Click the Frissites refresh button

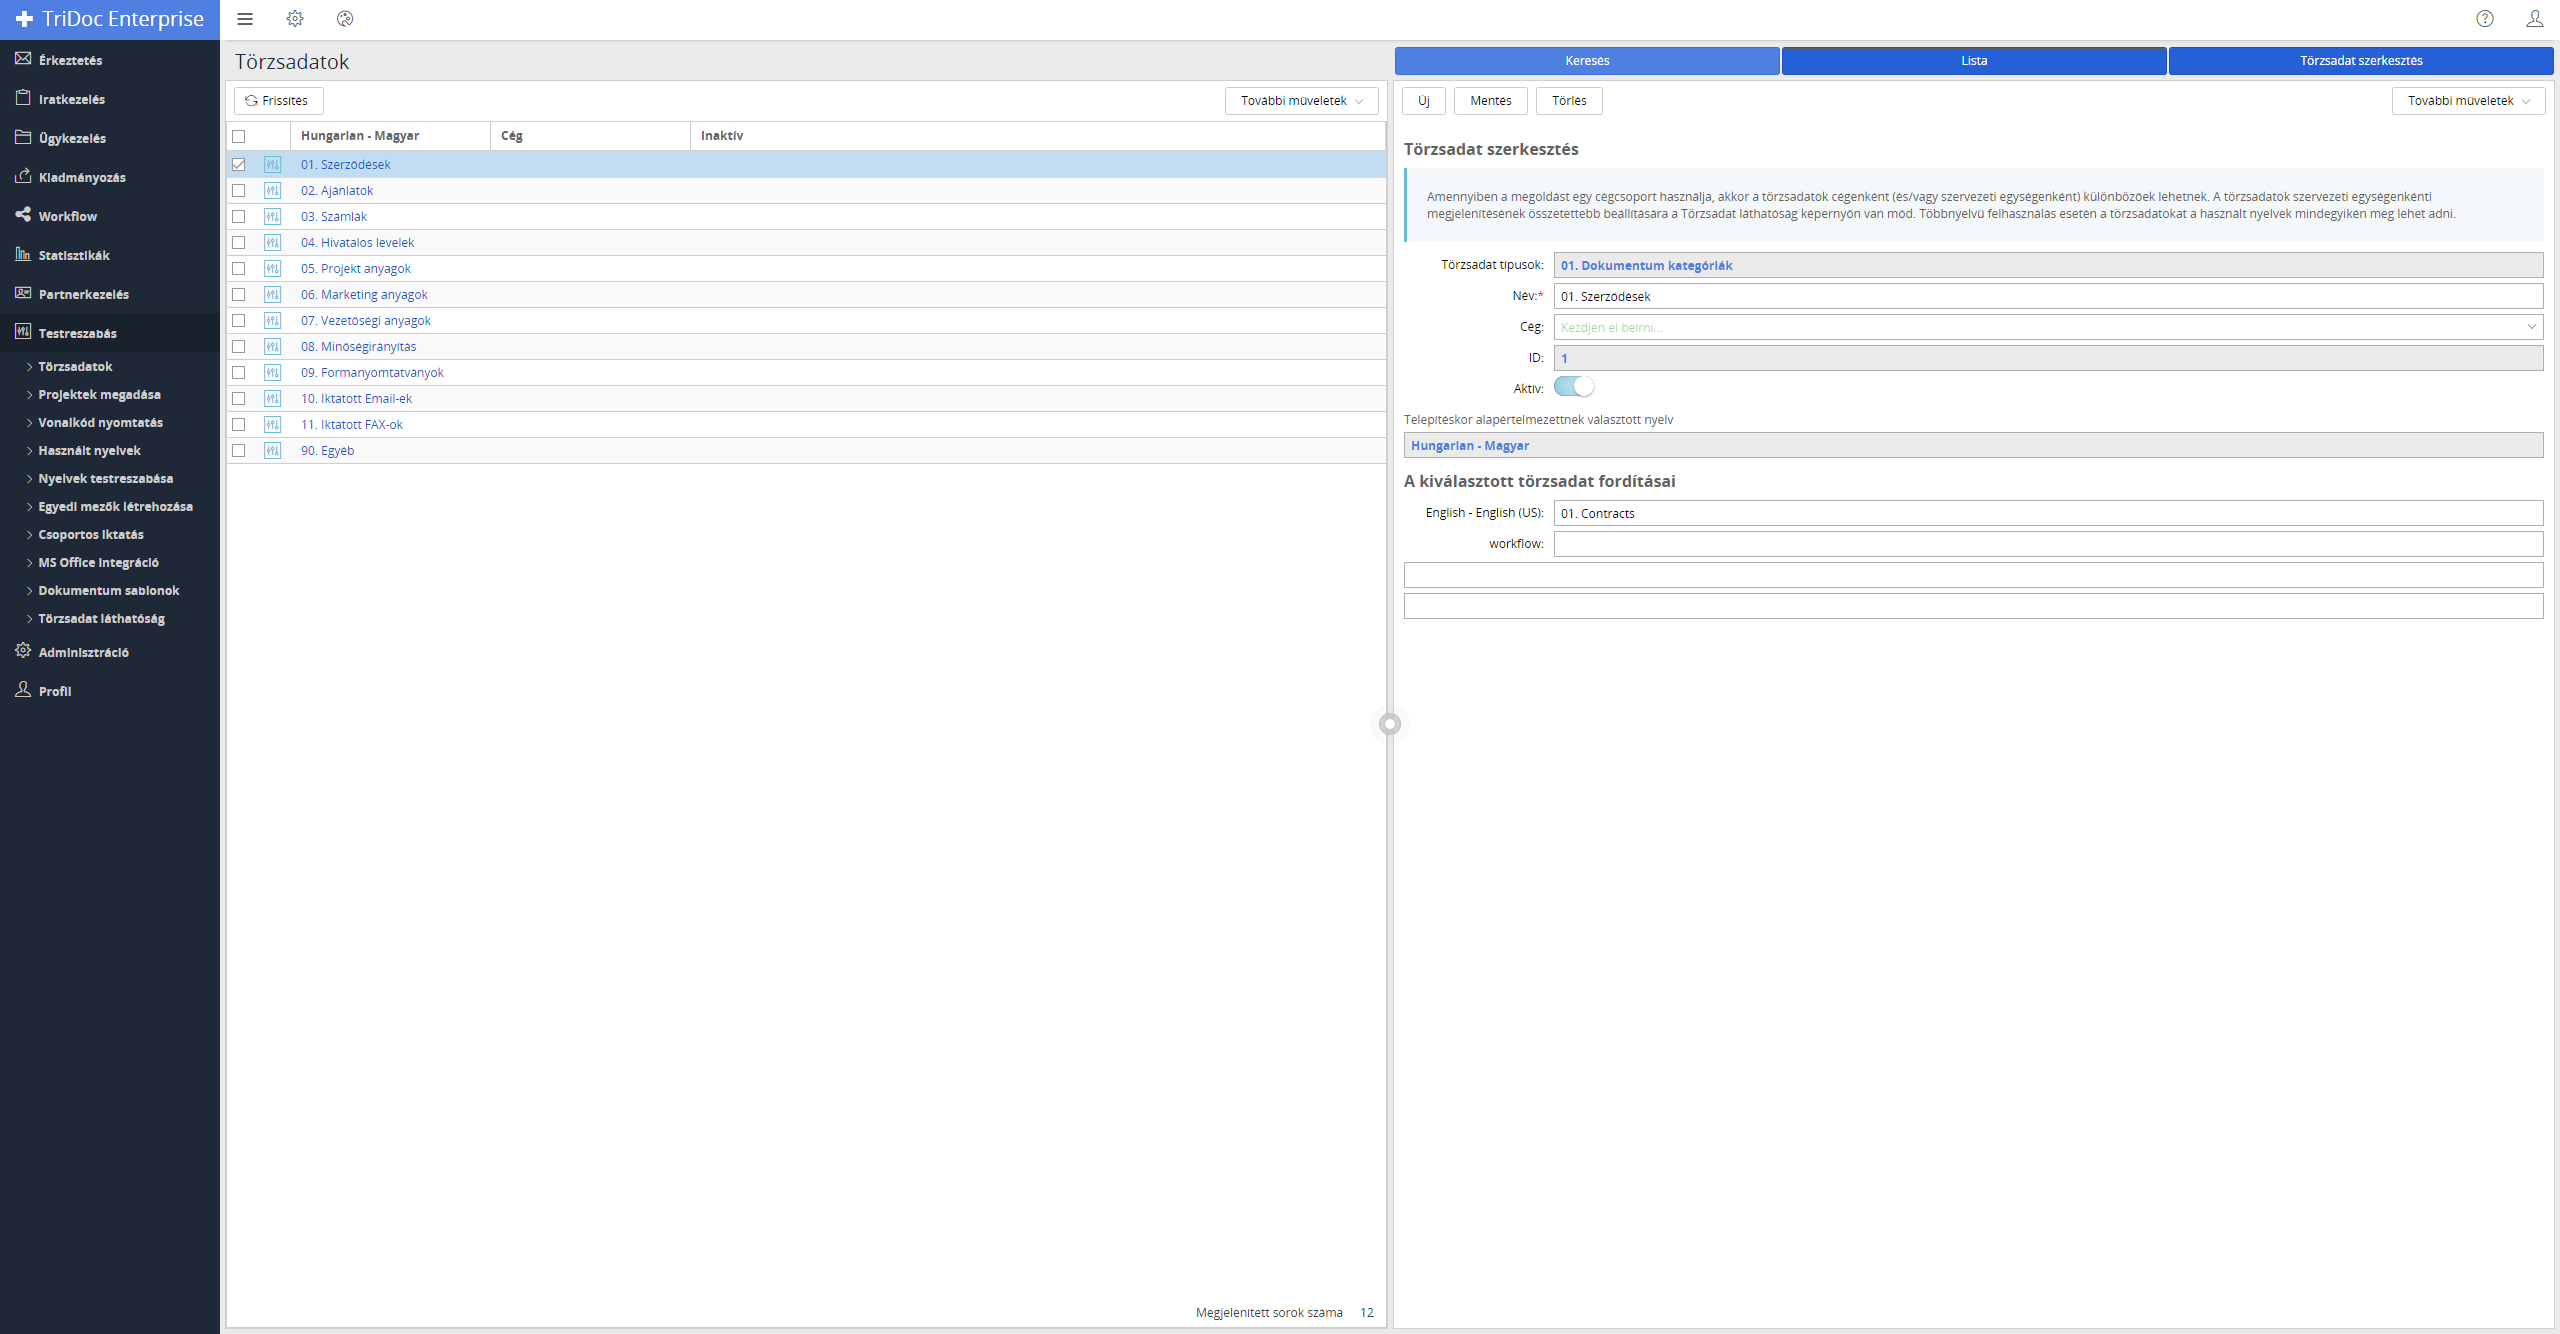point(278,101)
